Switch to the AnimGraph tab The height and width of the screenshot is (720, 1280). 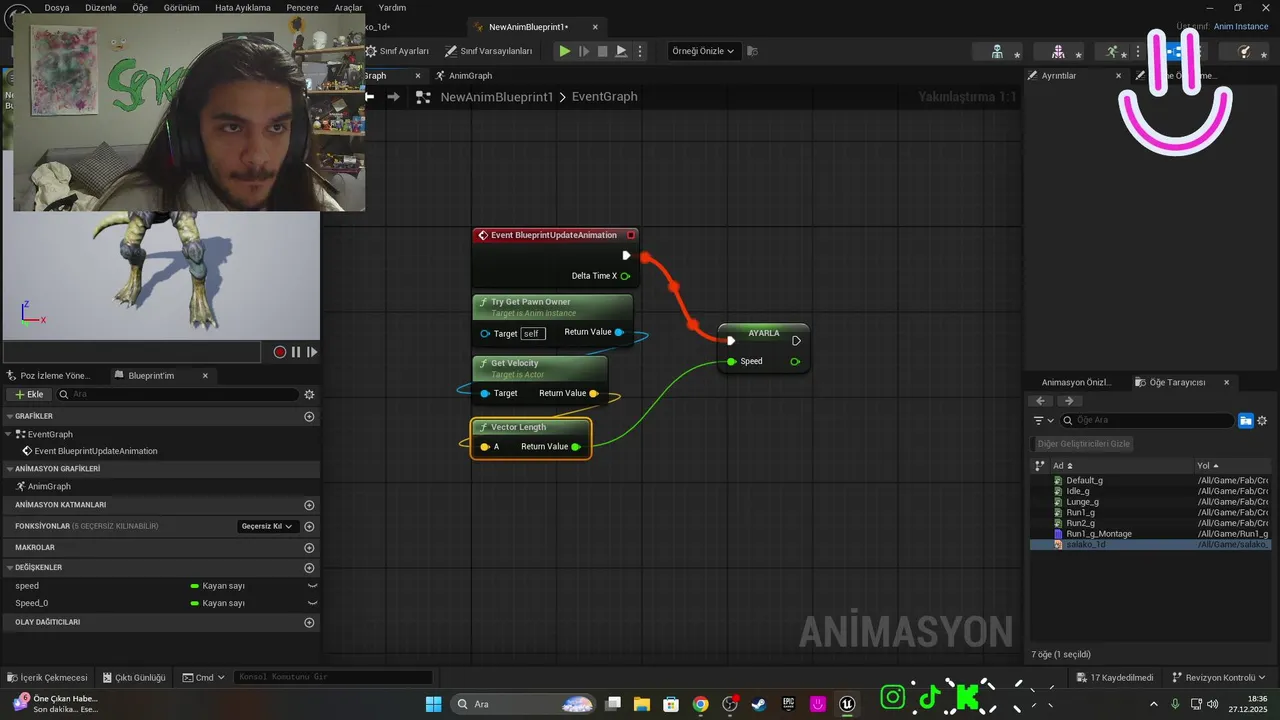(464, 76)
